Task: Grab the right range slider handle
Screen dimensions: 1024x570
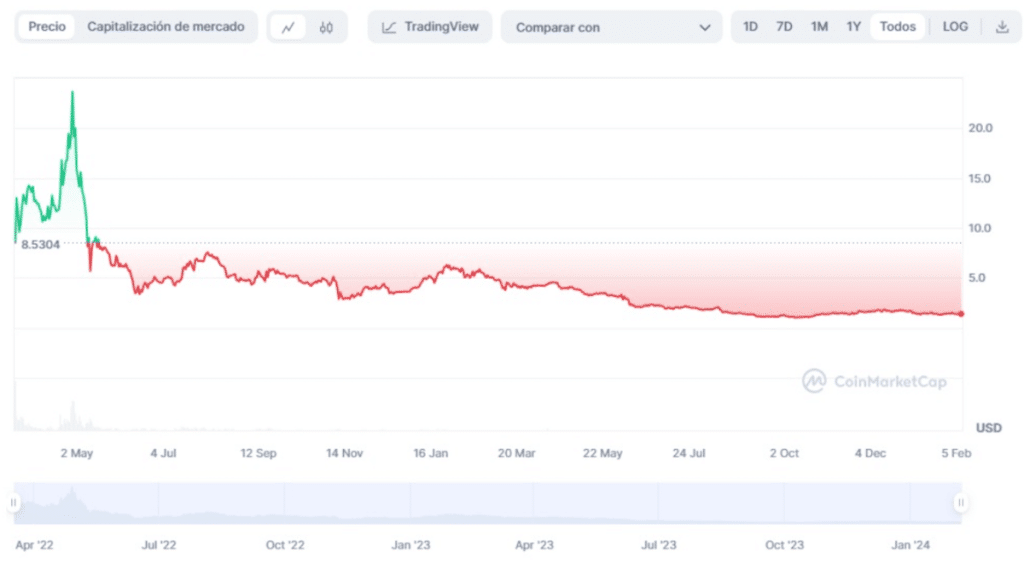Action: coord(961,503)
